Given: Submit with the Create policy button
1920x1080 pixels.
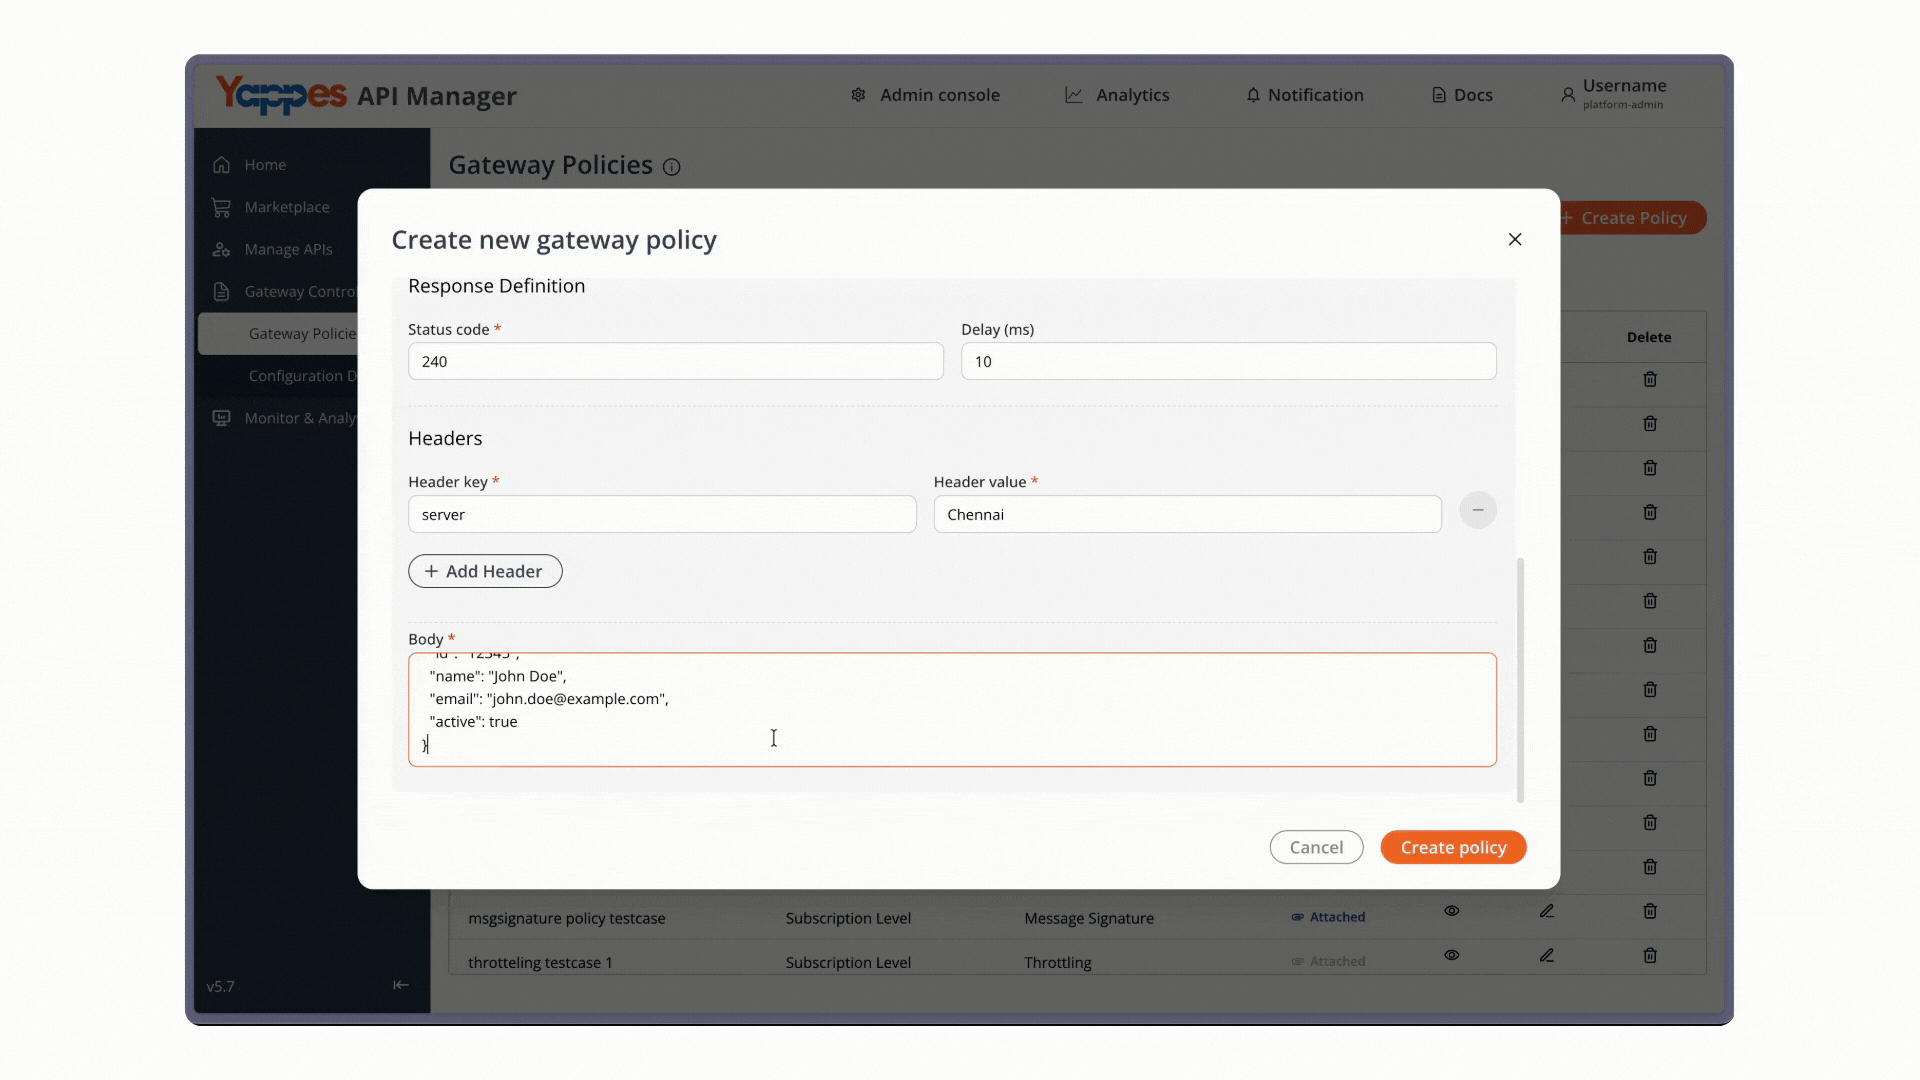Looking at the screenshot, I should point(1453,847).
